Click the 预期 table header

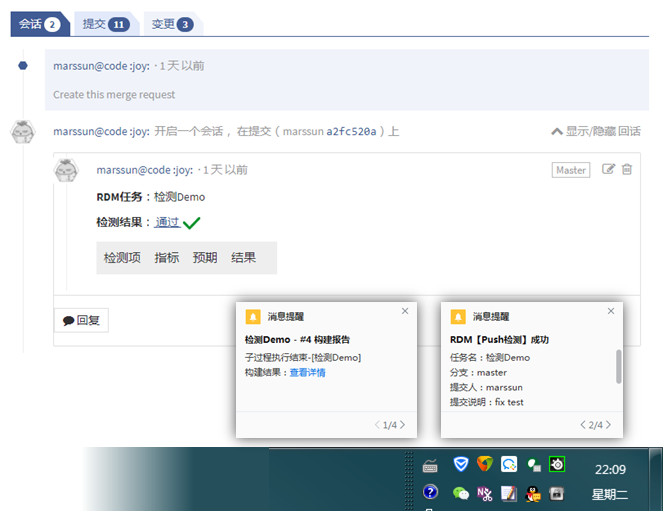(205, 257)
